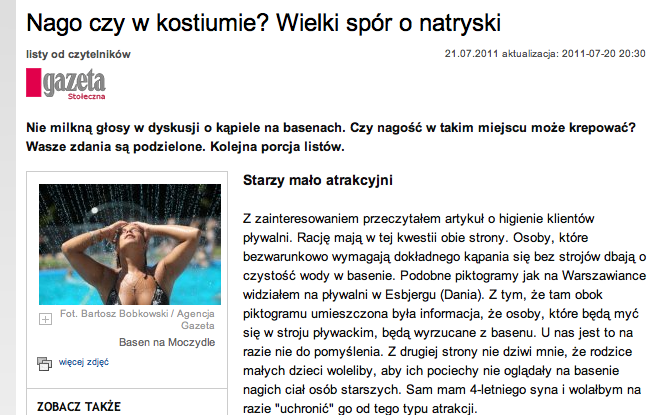
Task: Expand the photo with the plus icon
Action: coord(46,319)
